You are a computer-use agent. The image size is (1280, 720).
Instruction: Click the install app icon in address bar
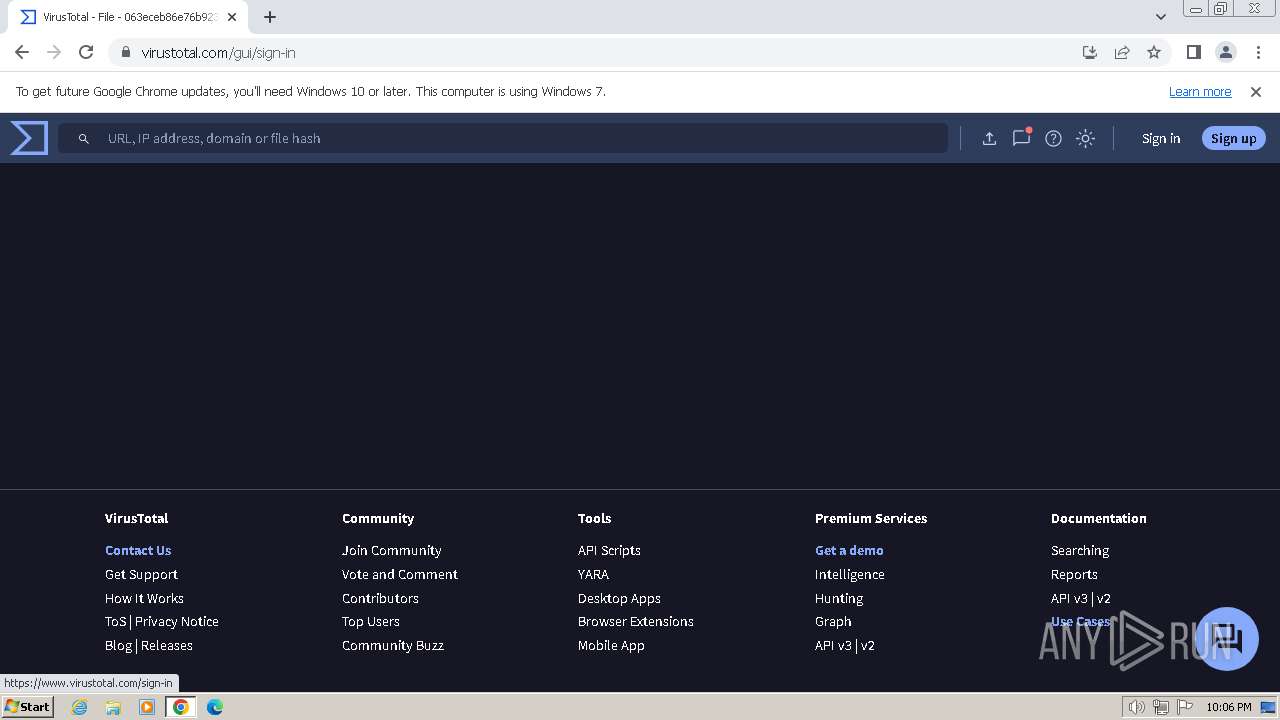tap(1090, 53)
